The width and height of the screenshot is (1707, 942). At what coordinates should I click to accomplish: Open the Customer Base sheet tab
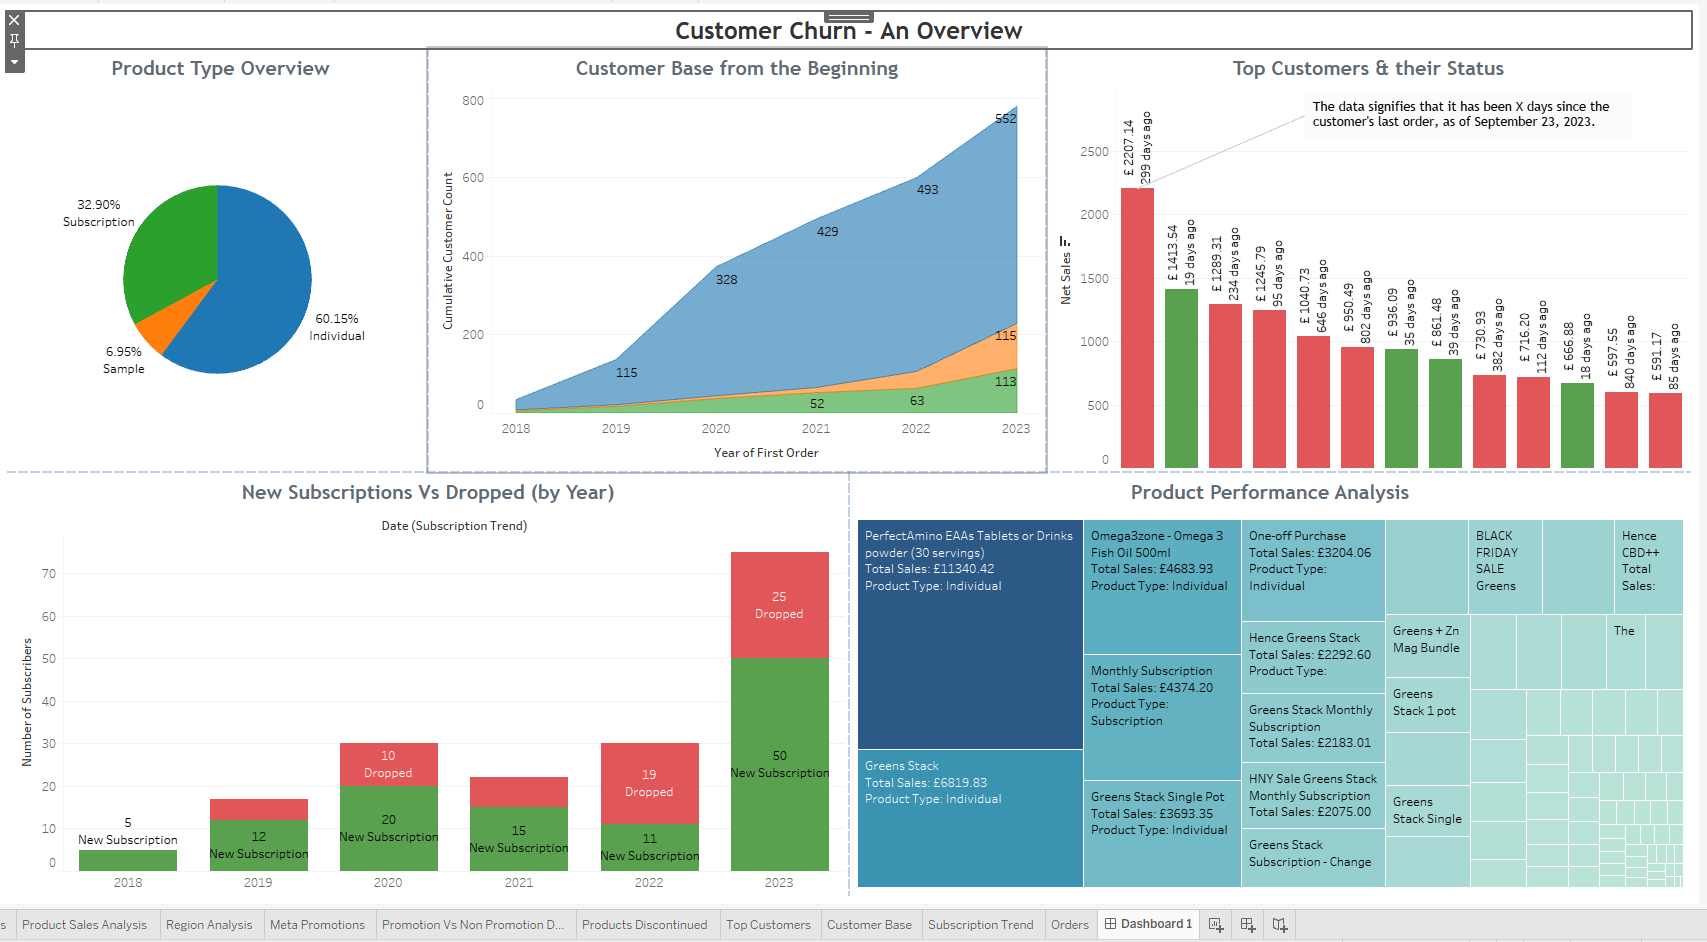tap(869, 924)
